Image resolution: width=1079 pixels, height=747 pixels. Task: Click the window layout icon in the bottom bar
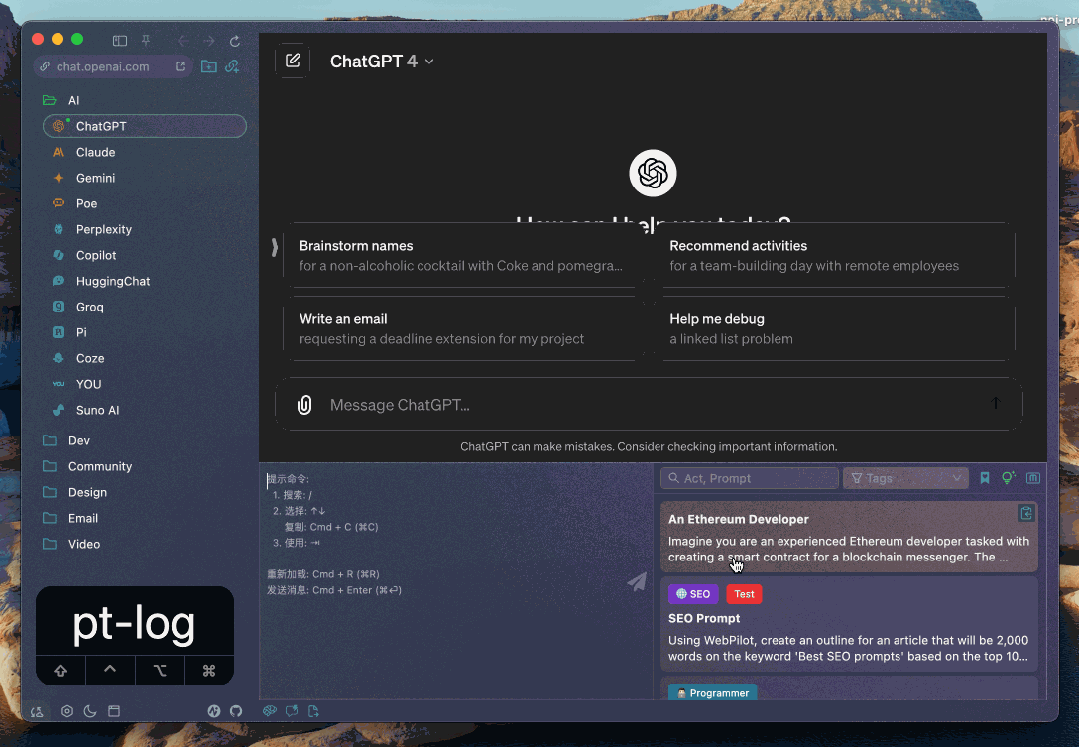click(114, 711)
